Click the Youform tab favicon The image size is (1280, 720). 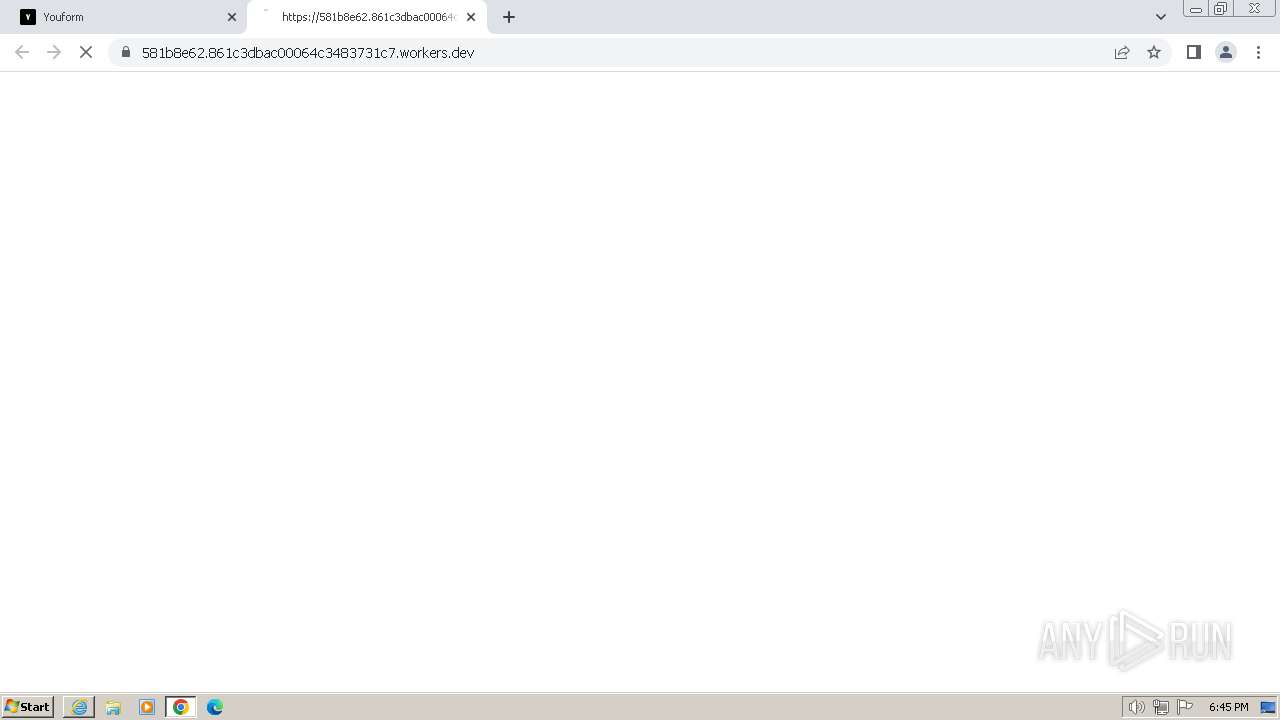click(28, 17)
